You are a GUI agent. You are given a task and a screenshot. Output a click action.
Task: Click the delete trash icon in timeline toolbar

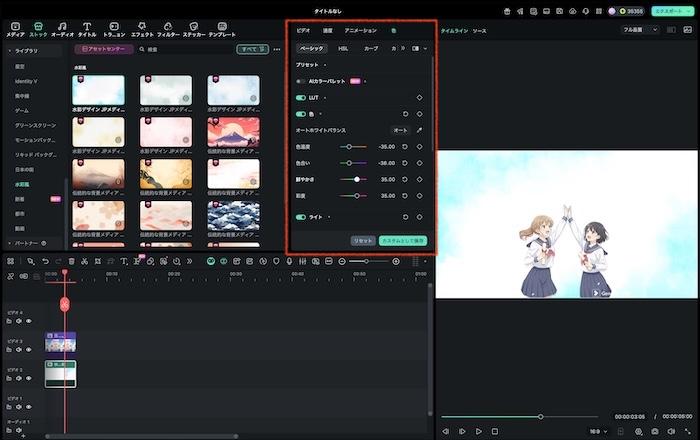pos(71,262)
